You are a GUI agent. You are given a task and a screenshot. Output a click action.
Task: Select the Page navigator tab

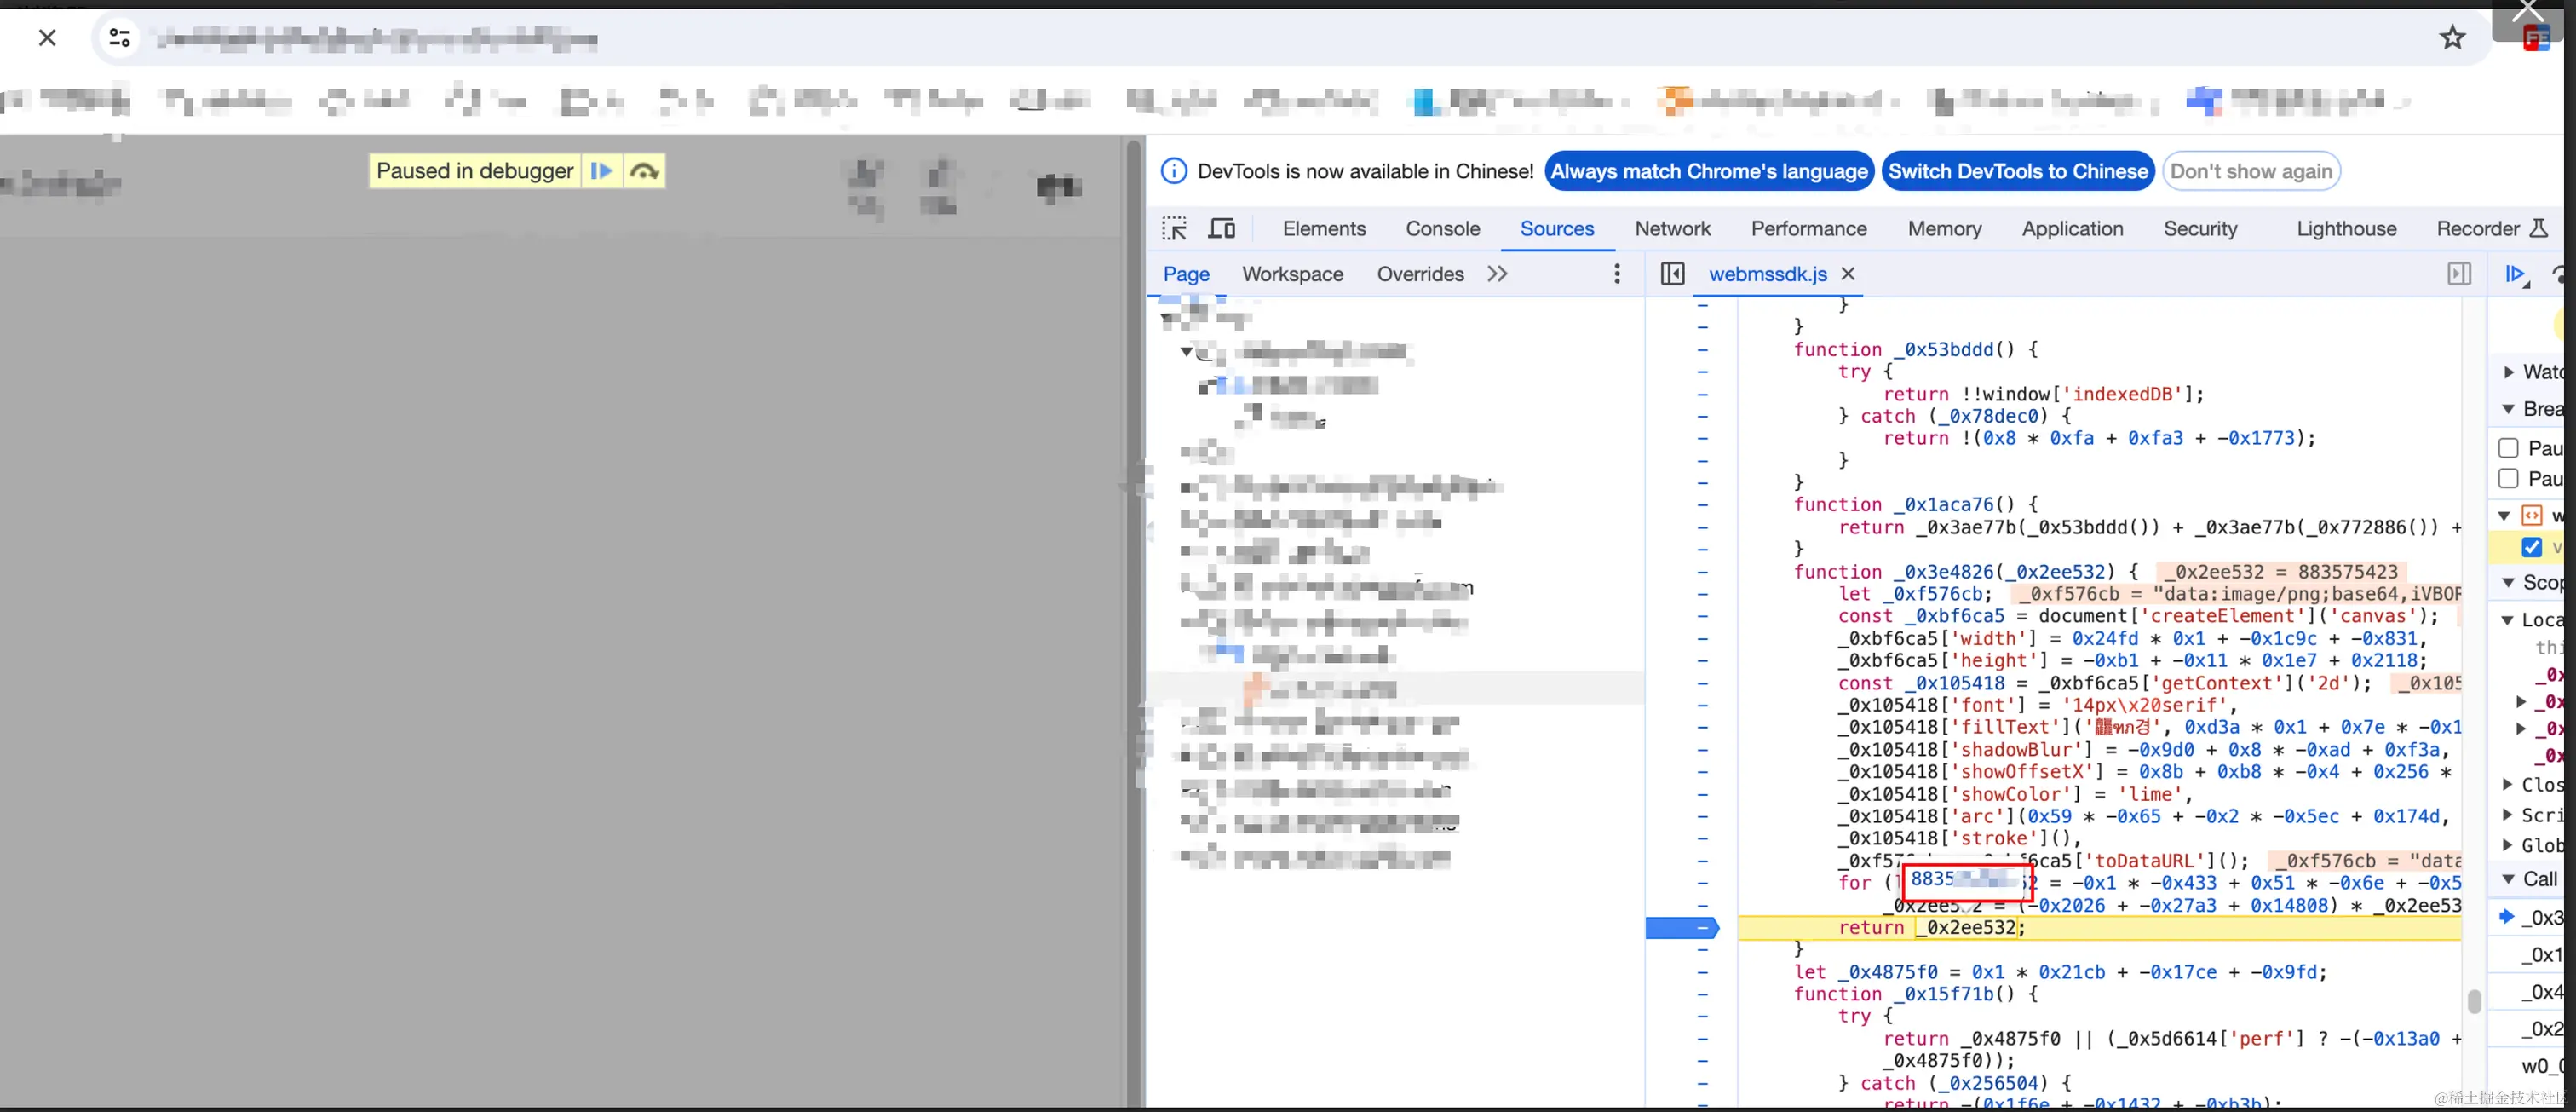pyautogui.click(x=1186, y=274)
